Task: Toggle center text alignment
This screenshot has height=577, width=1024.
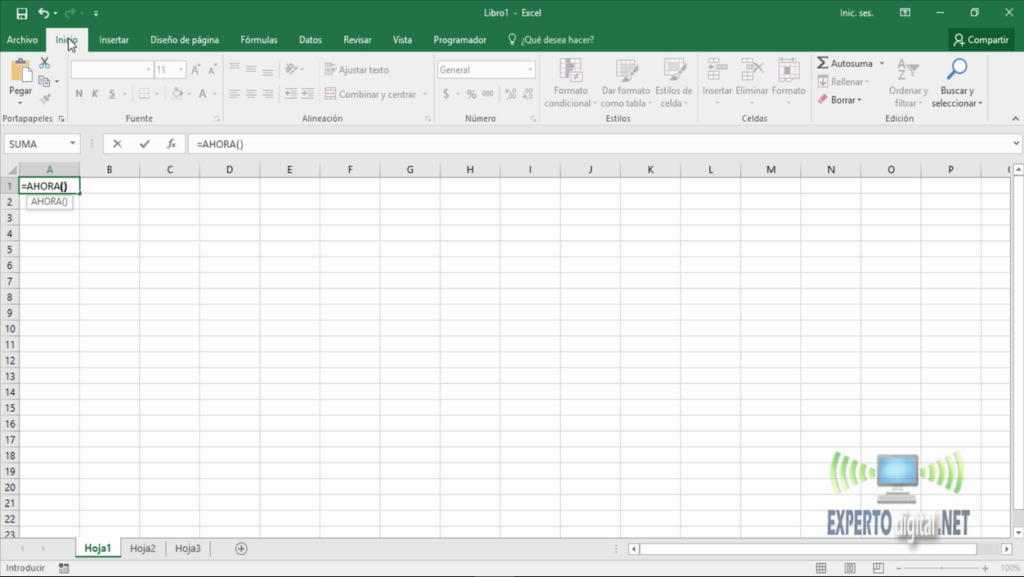Action: coord(249,93)
